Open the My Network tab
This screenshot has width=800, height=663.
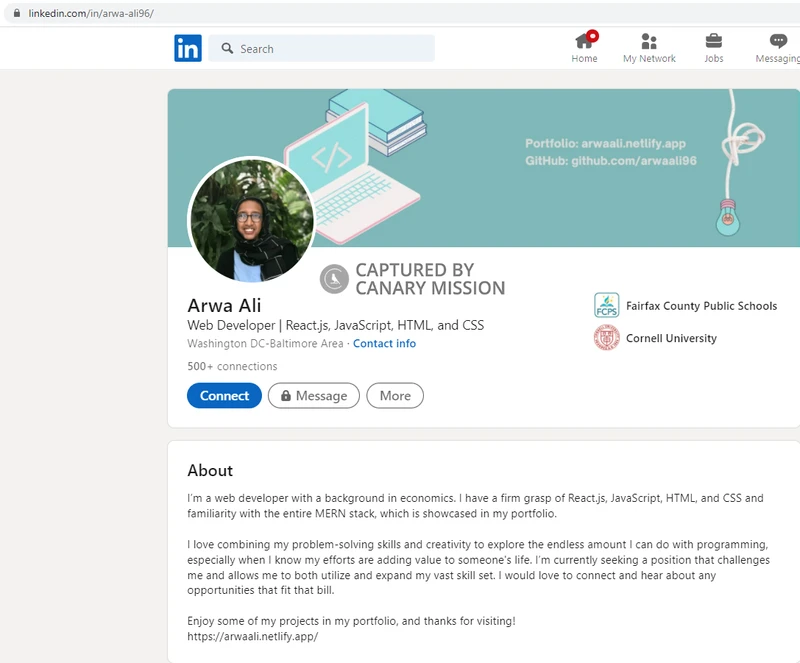[x=649, y=48]
